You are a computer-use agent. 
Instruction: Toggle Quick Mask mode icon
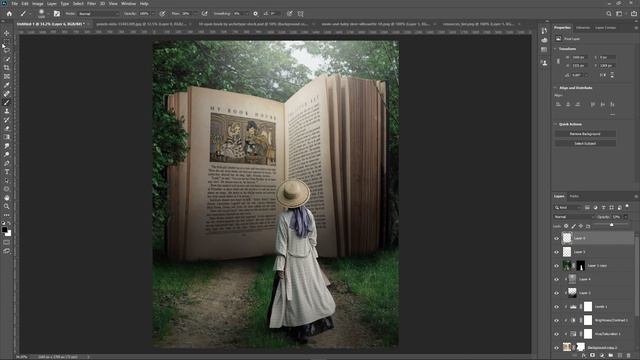(x=7, y=242)
